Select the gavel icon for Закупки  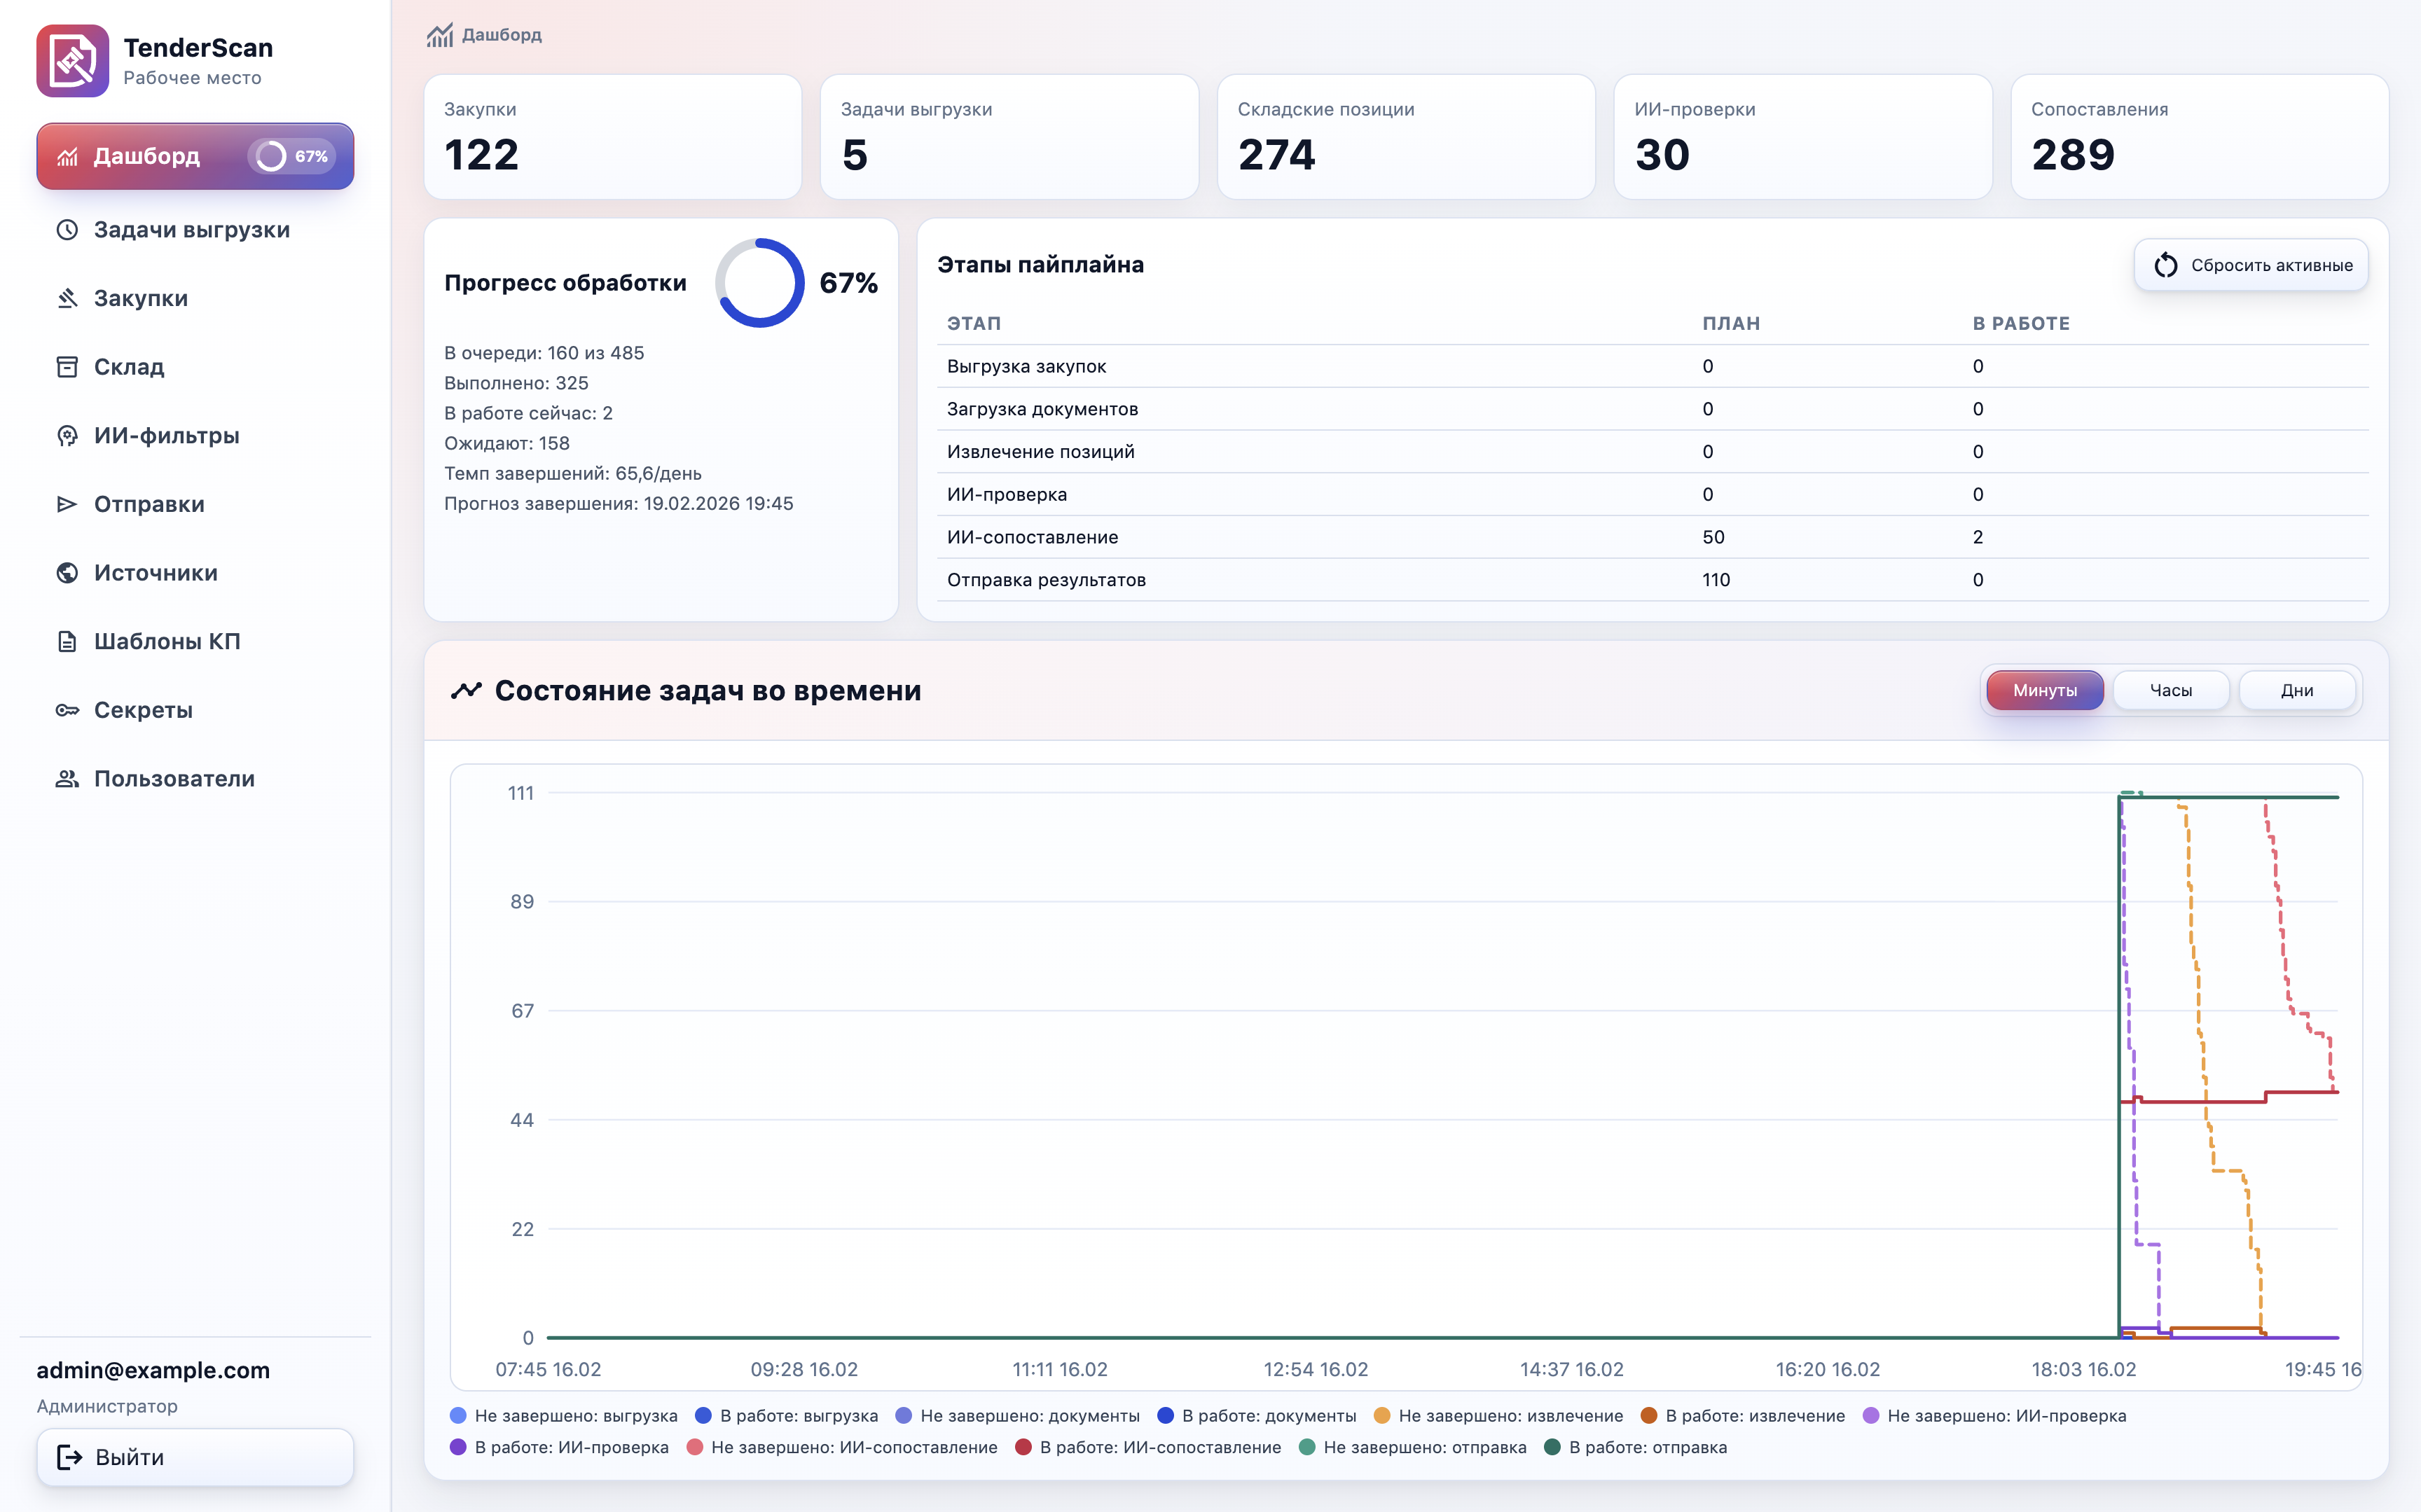point(66,297)
